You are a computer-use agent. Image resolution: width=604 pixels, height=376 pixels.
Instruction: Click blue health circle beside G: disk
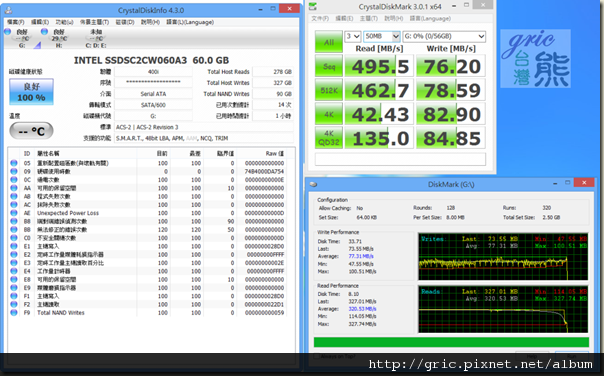7,32
